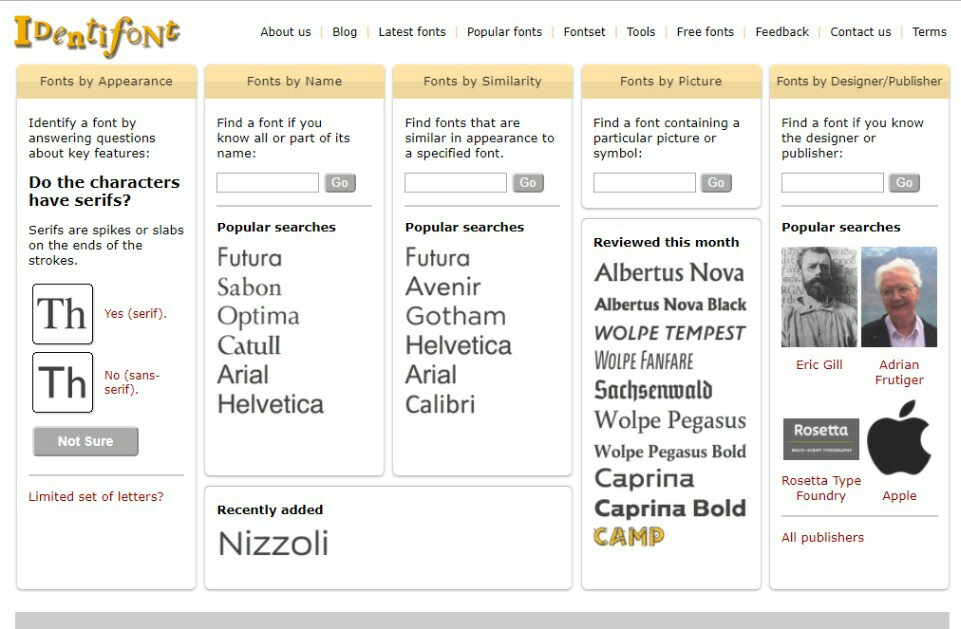Open Adrian Frutiger designer name link
The height and width of the screenshot is (629, 961).
(x=898, y=372)
